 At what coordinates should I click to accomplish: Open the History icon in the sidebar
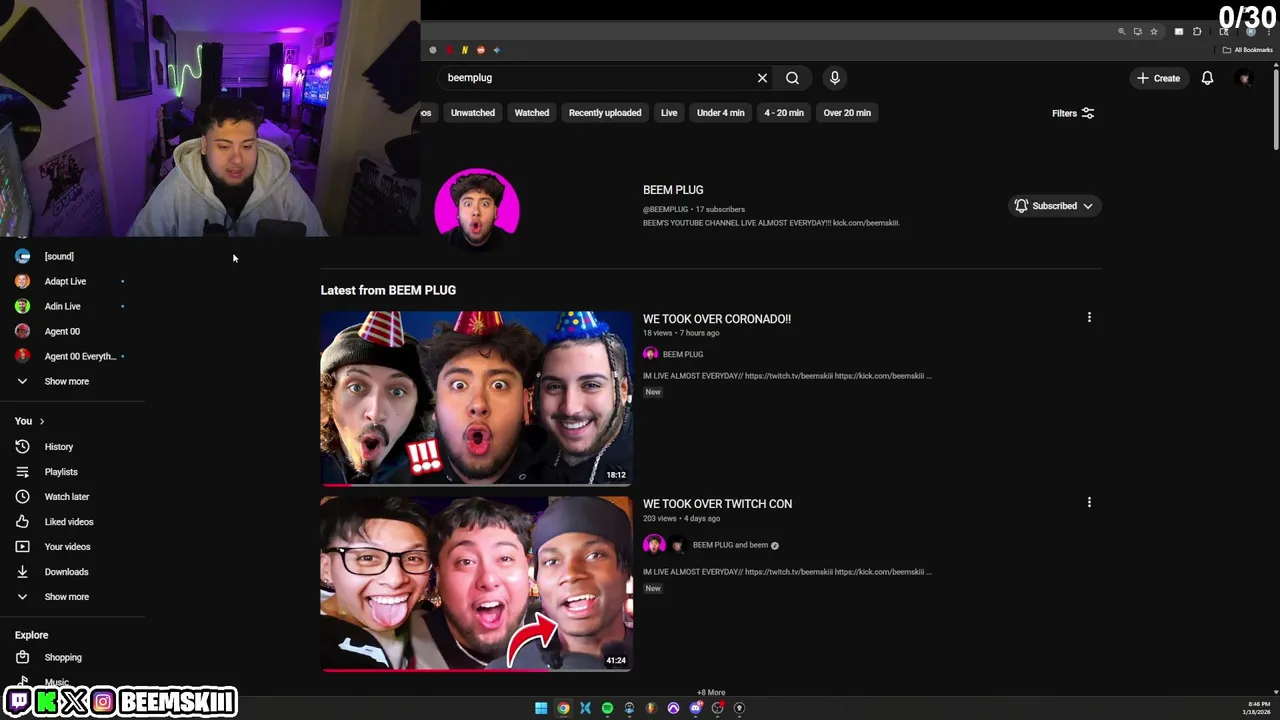22,447
